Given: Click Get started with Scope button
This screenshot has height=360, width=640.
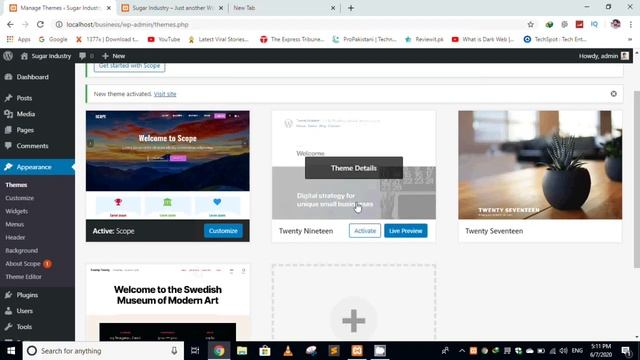Looking at the screenshot, I should (129, 67).
